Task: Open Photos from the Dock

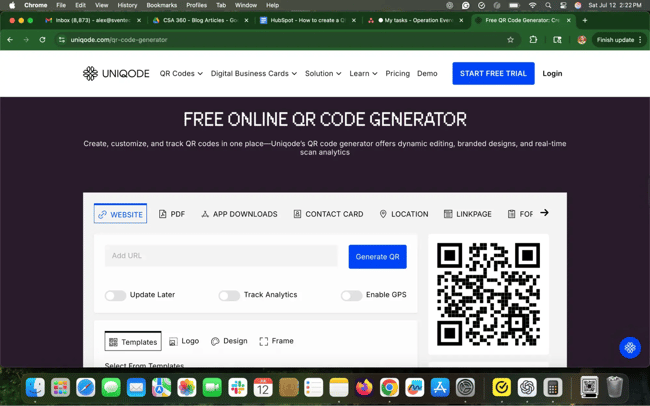Action: click(x=187, y=388)
